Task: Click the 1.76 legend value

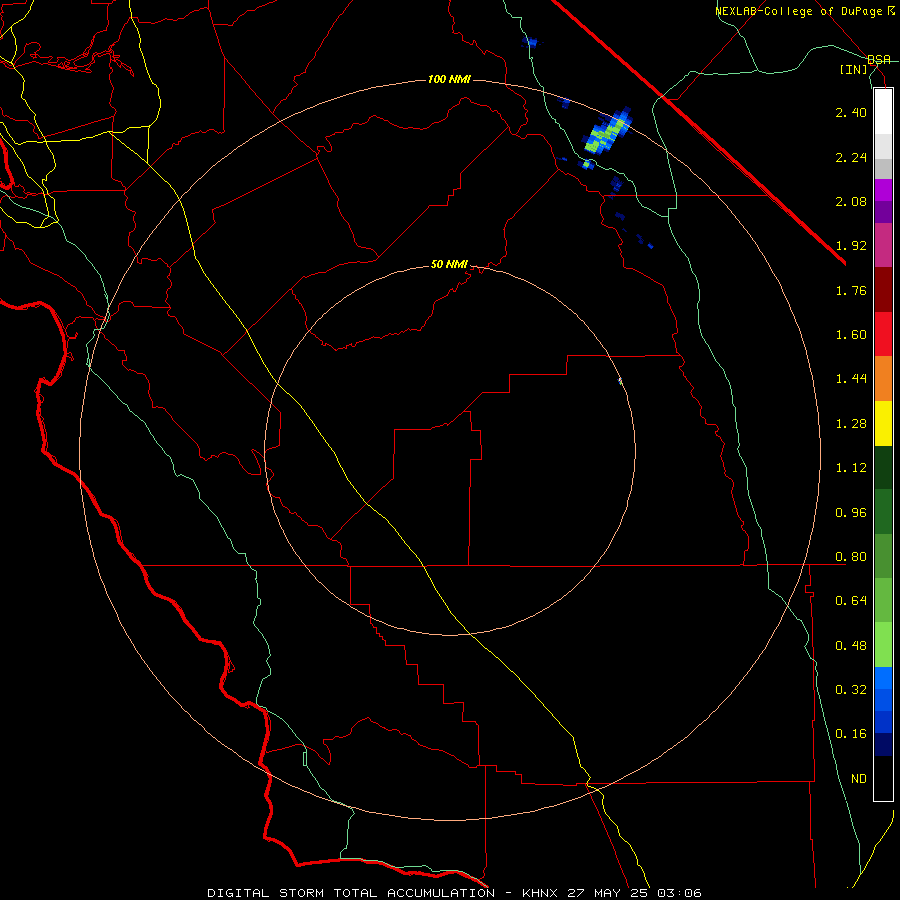Action: pyautogui.click(x=851, y=290)
